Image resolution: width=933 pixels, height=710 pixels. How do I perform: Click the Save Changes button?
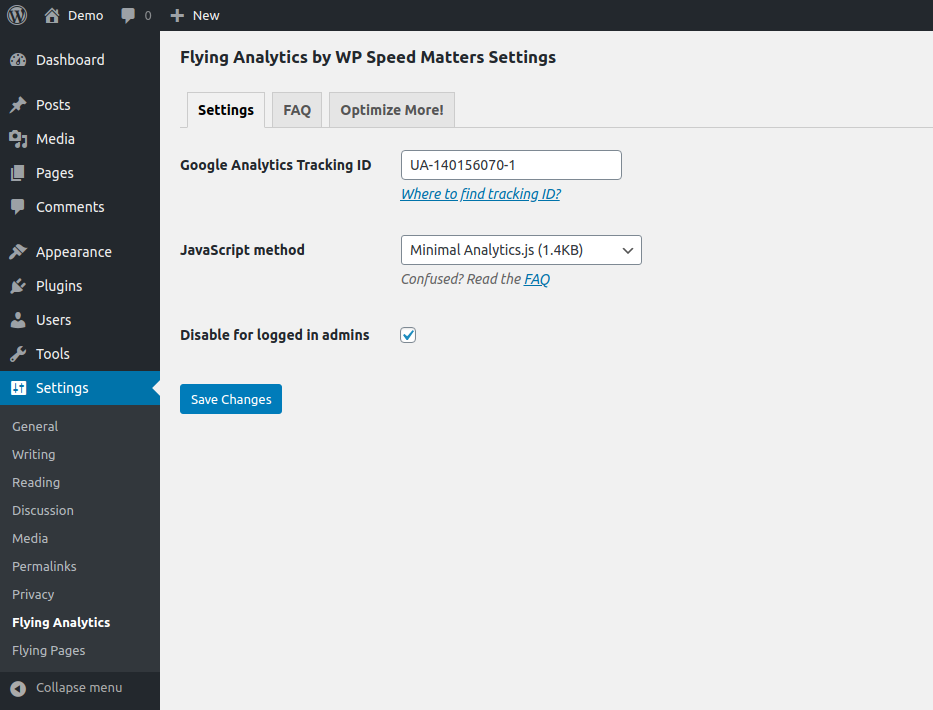click(230, 398)
